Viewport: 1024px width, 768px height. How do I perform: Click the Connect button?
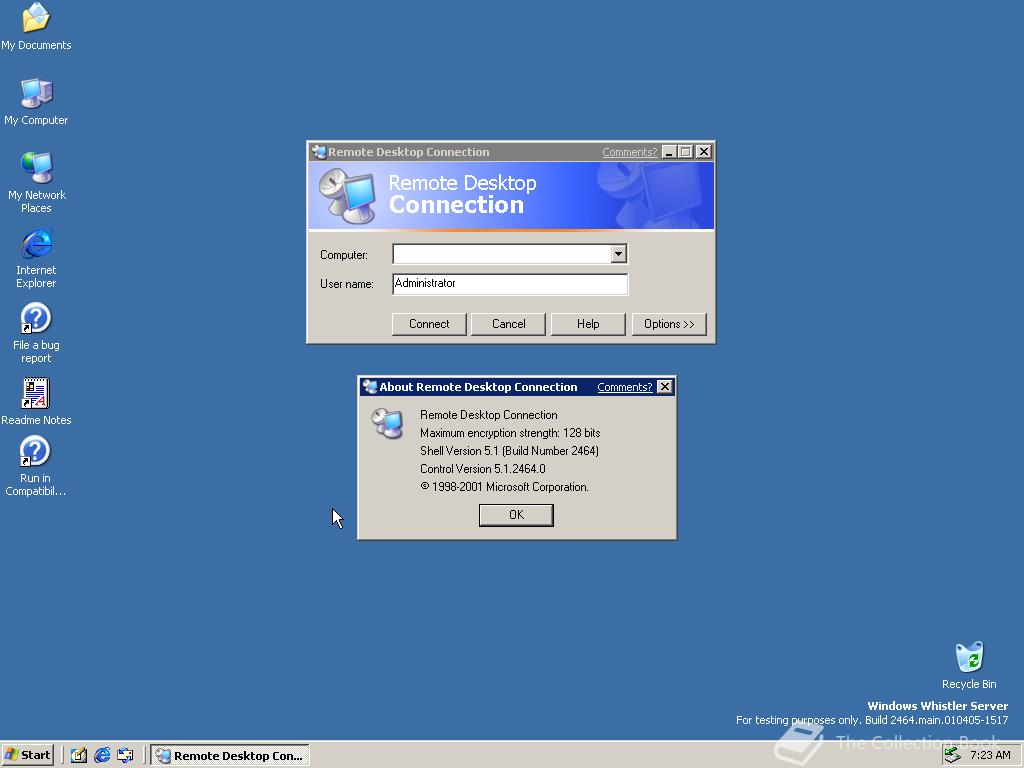coord(429,324)
